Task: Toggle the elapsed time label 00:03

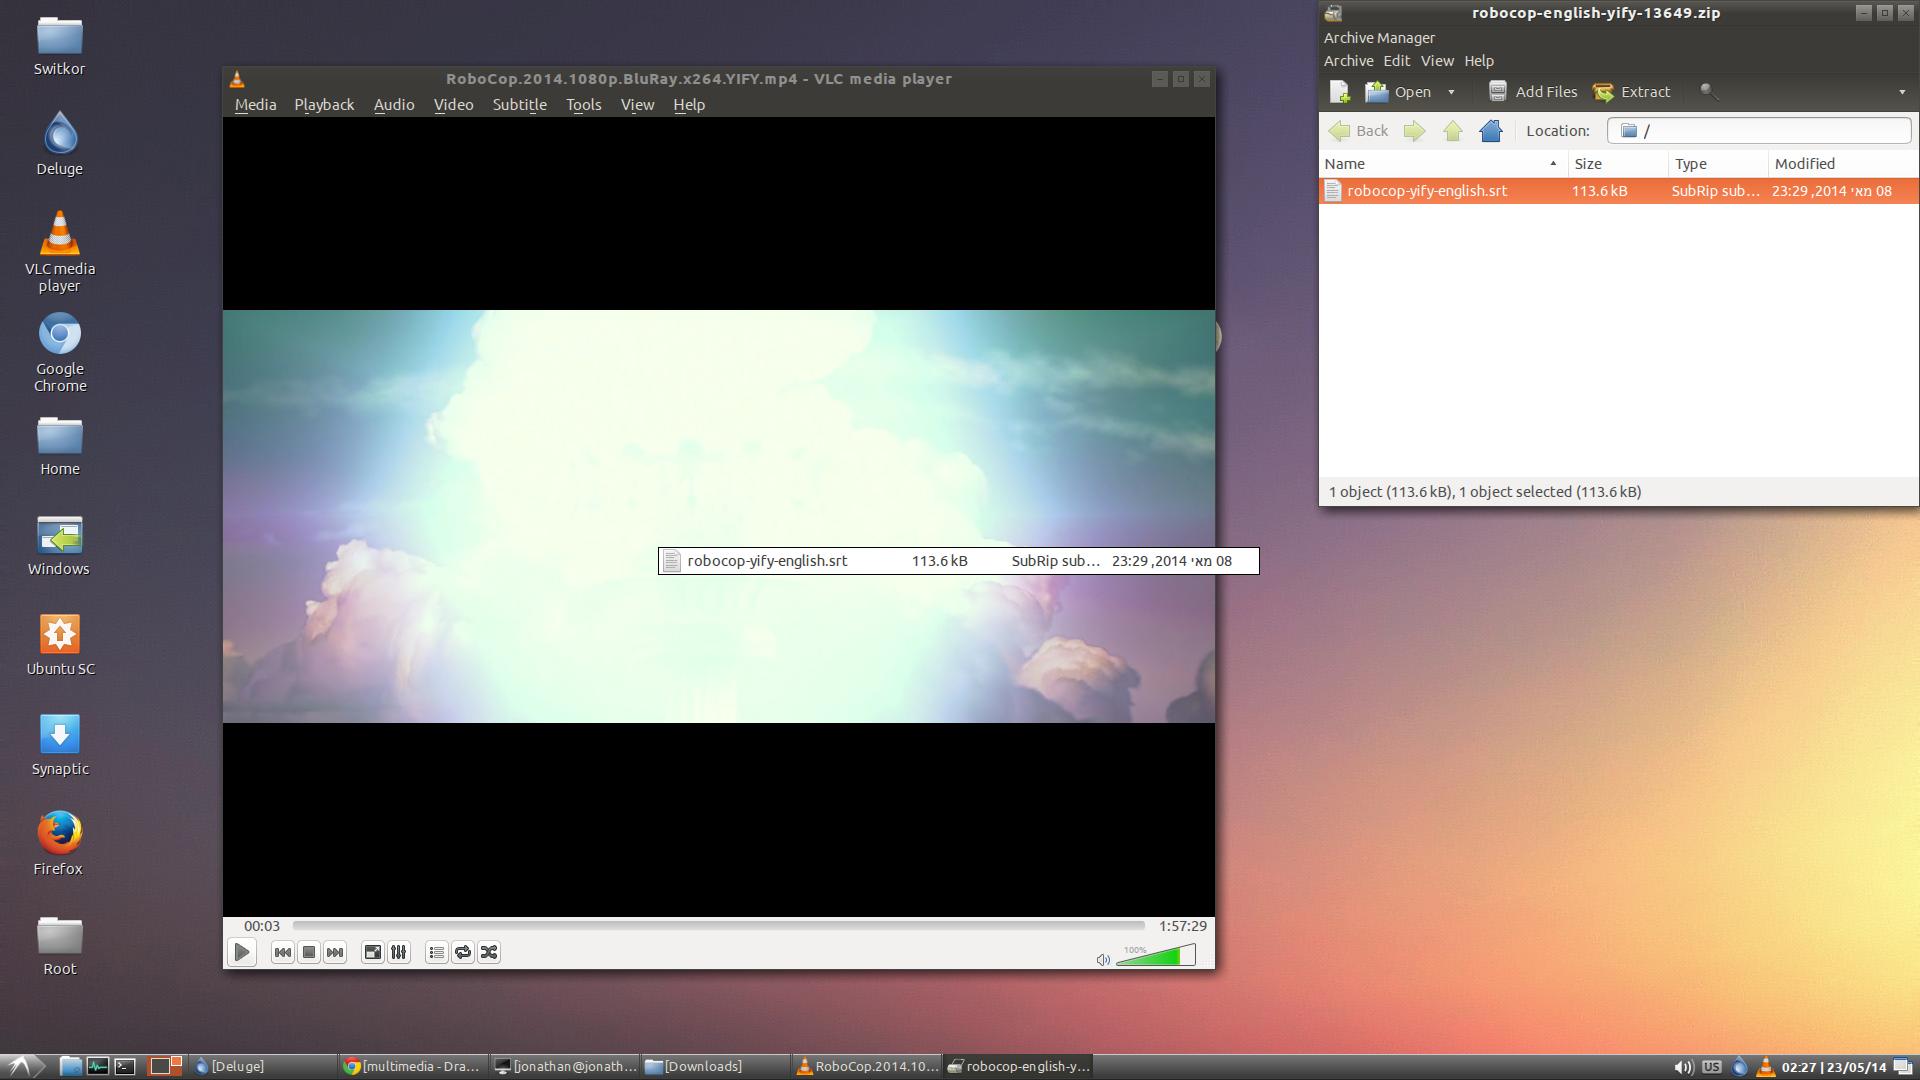Action: [x=262, y=926]
